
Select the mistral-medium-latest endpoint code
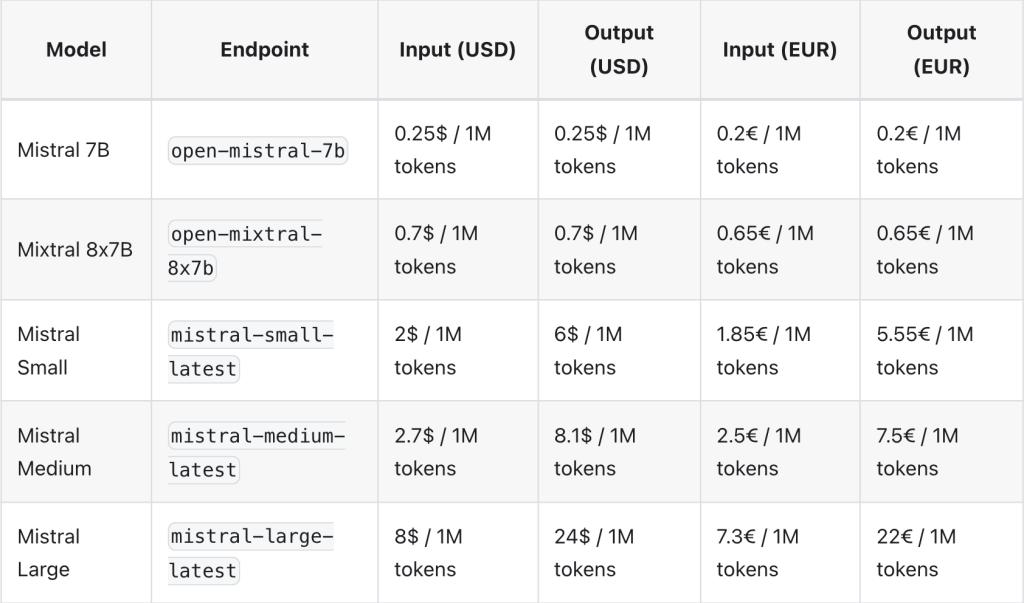257,452
